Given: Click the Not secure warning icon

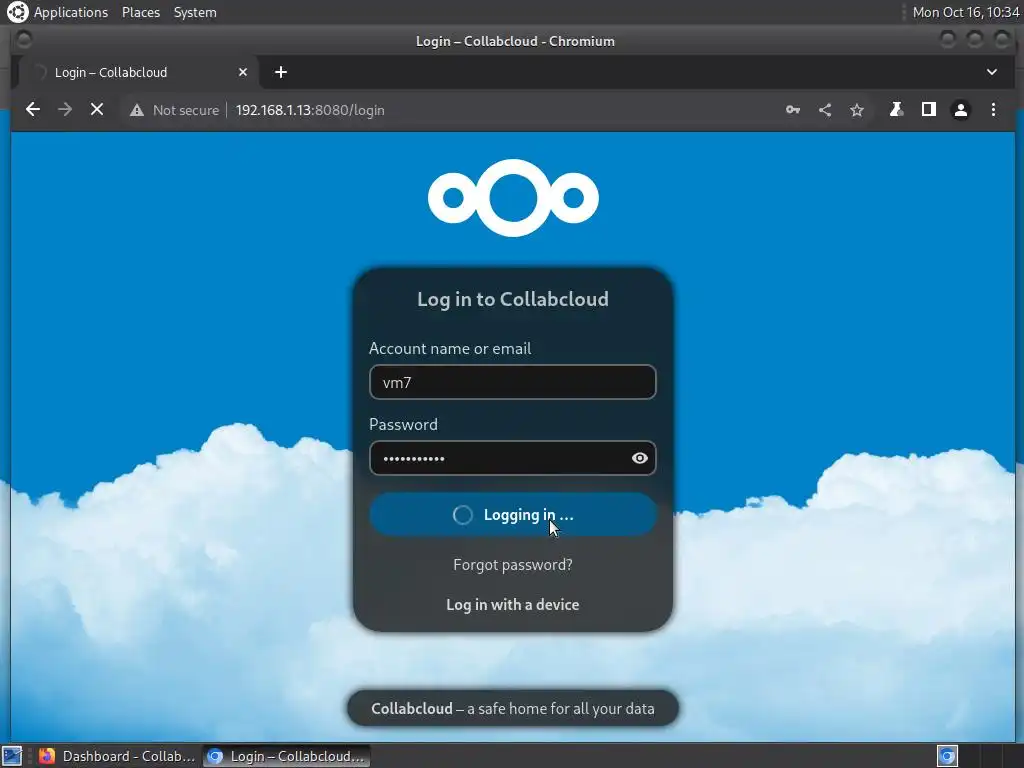Looking at the screenshot, I should [x=136, y=110].
